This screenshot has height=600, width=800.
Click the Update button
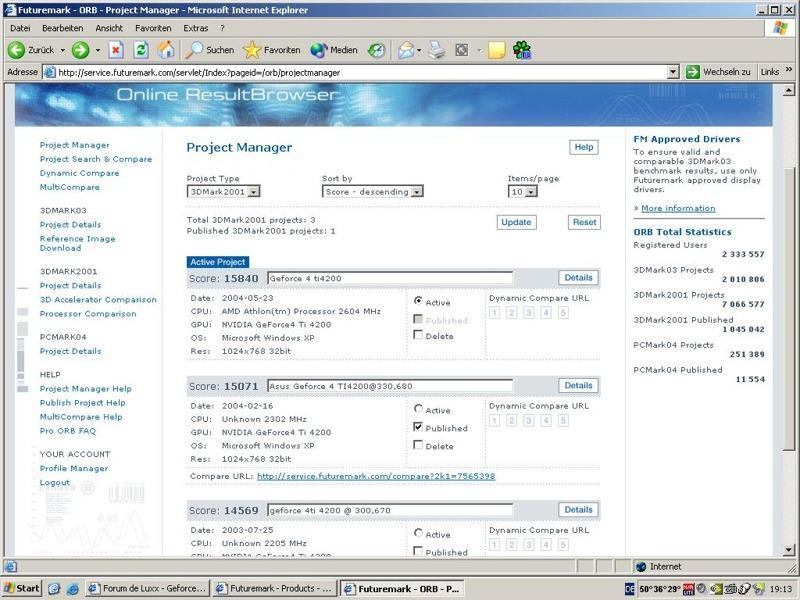coord(516,222)
